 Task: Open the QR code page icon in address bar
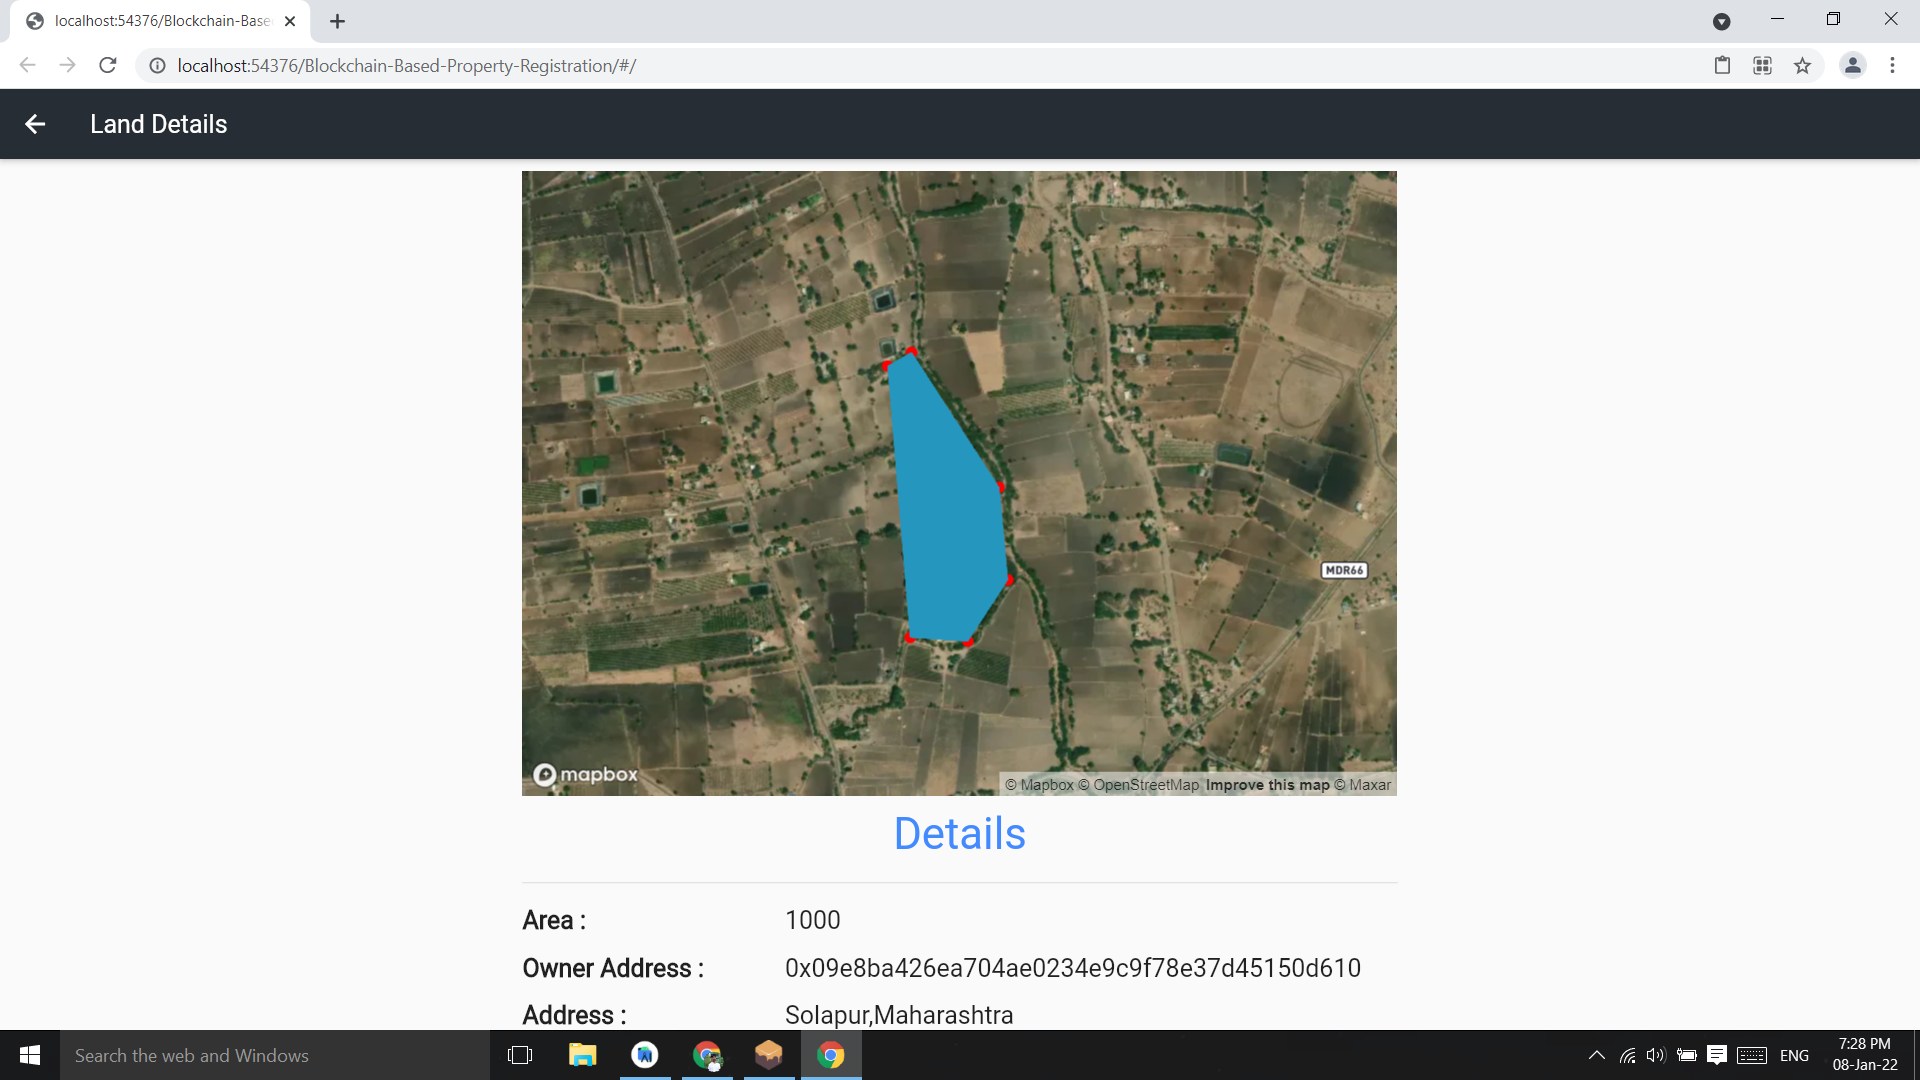pos(1762,66)
